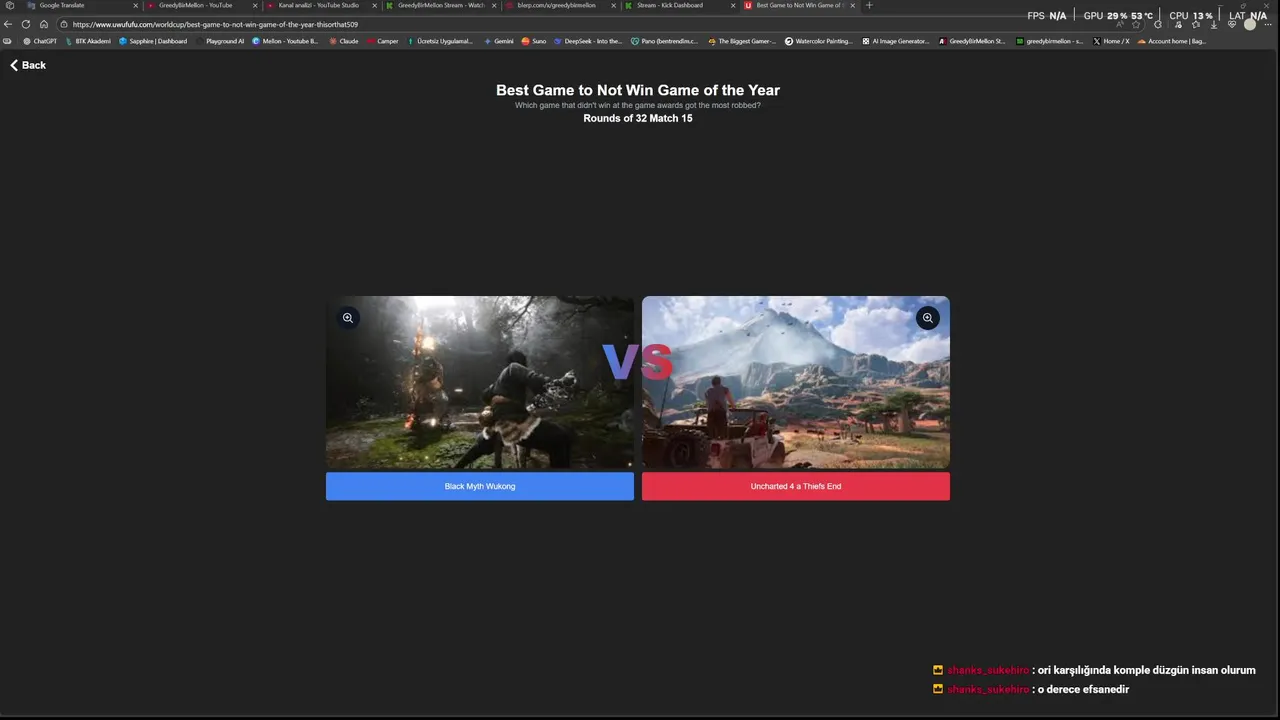1280x720 pixels.
Task: Open the browser downloads icon
Action: (1214, 24)
